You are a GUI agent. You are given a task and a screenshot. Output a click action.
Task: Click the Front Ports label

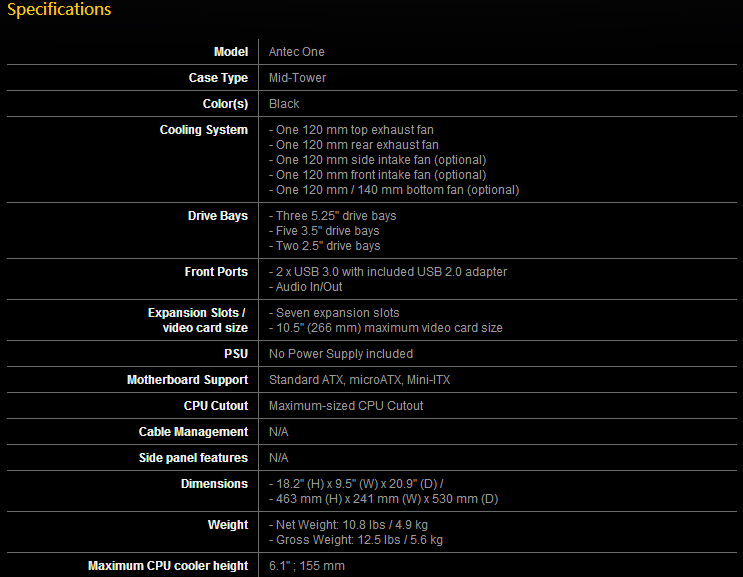point(216,271)
